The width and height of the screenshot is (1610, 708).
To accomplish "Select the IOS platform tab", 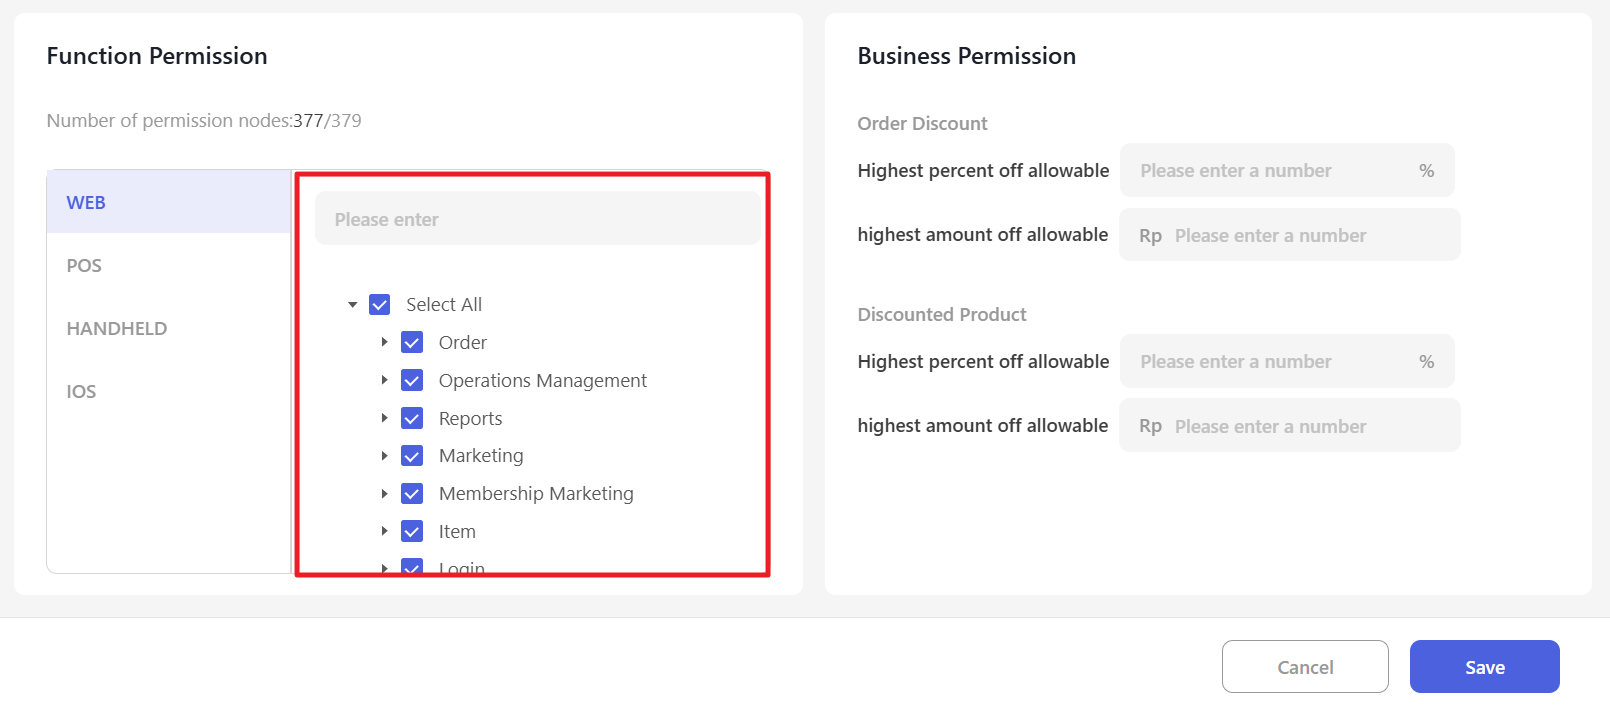I will [82, 392].
